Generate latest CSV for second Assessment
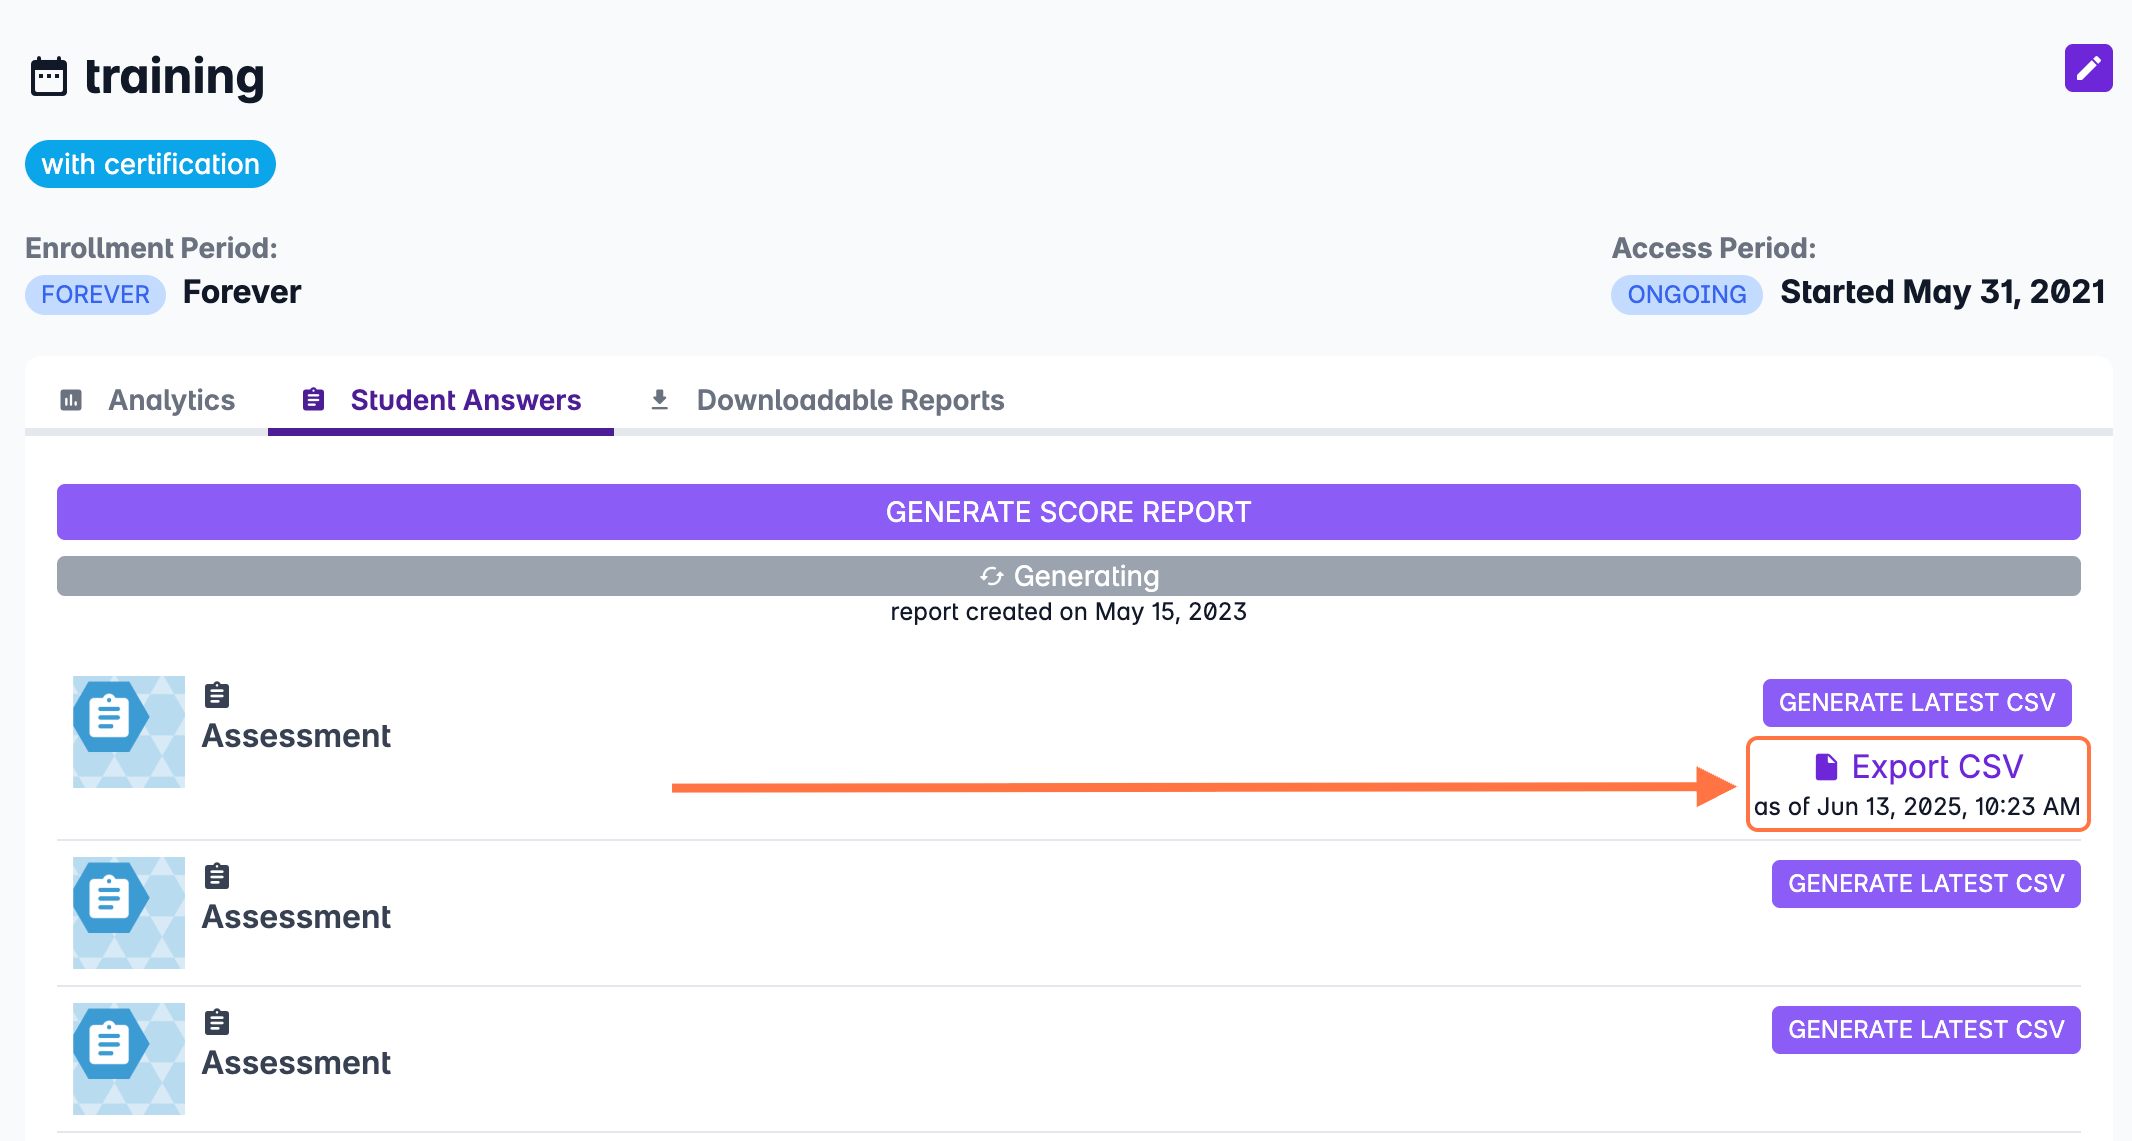 (x=1925, y=884)
